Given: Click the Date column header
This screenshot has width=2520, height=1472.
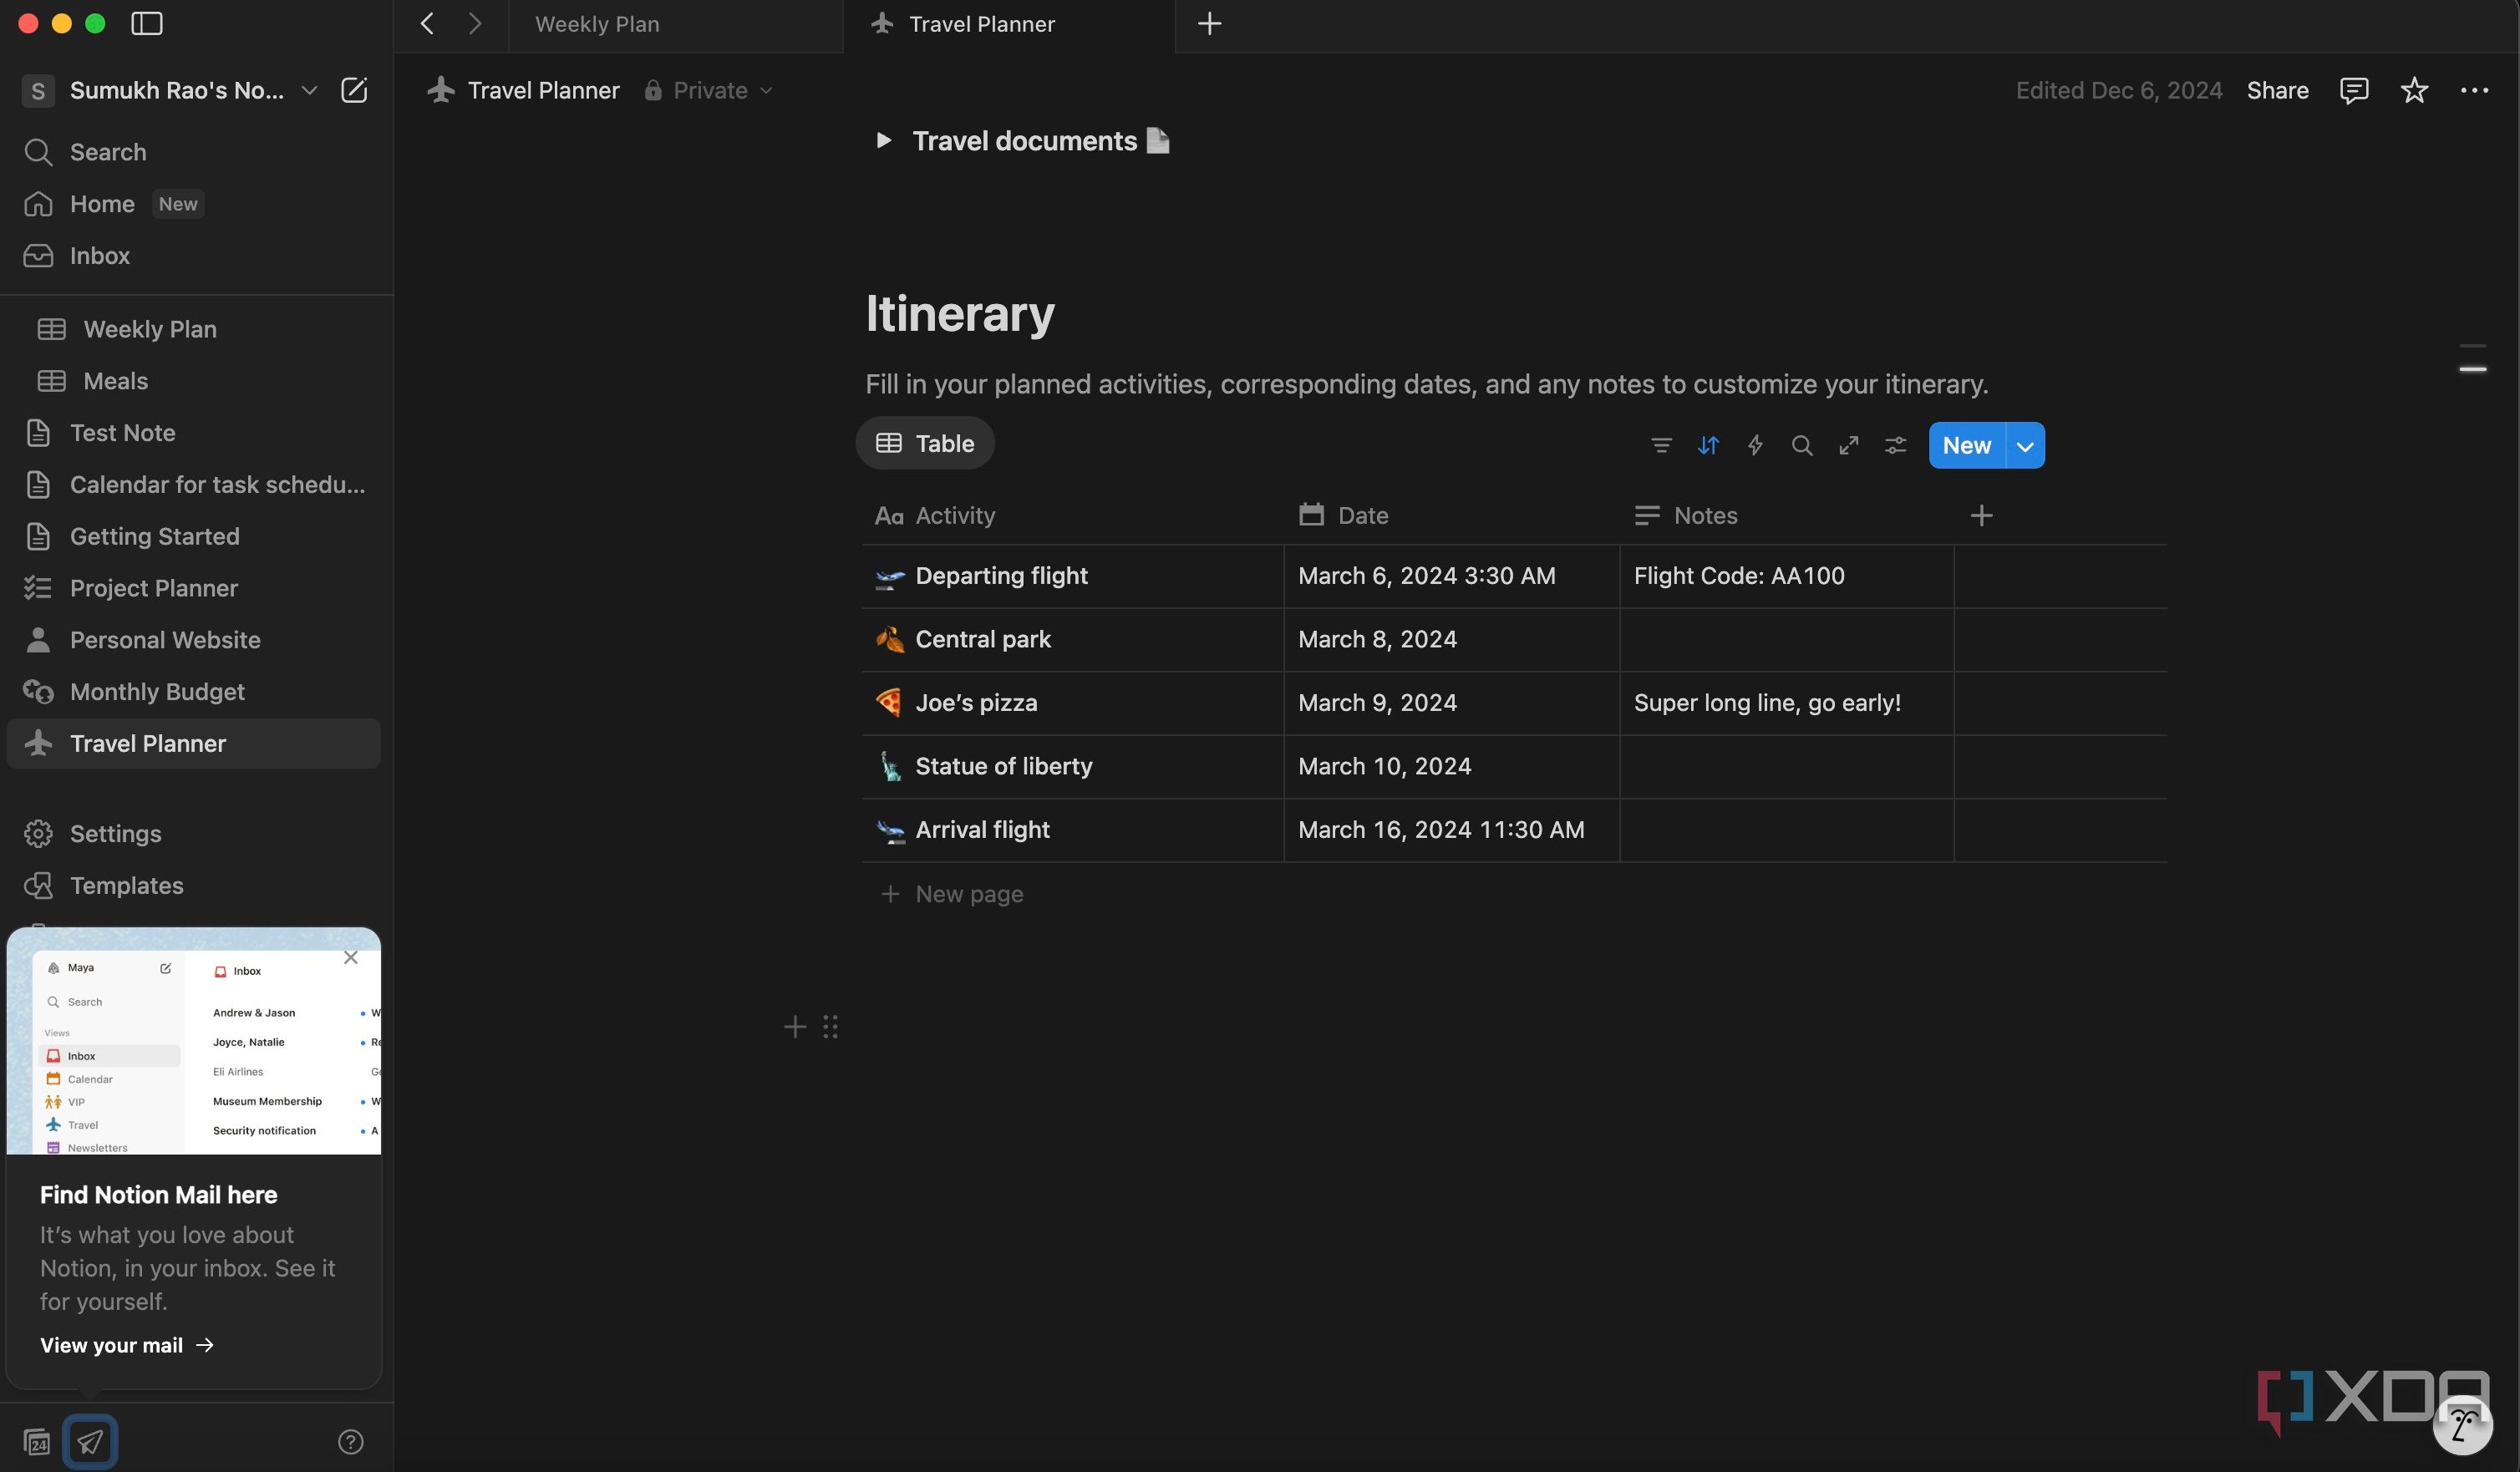Looking at the screenshot, I should (x=1452, y=516).
